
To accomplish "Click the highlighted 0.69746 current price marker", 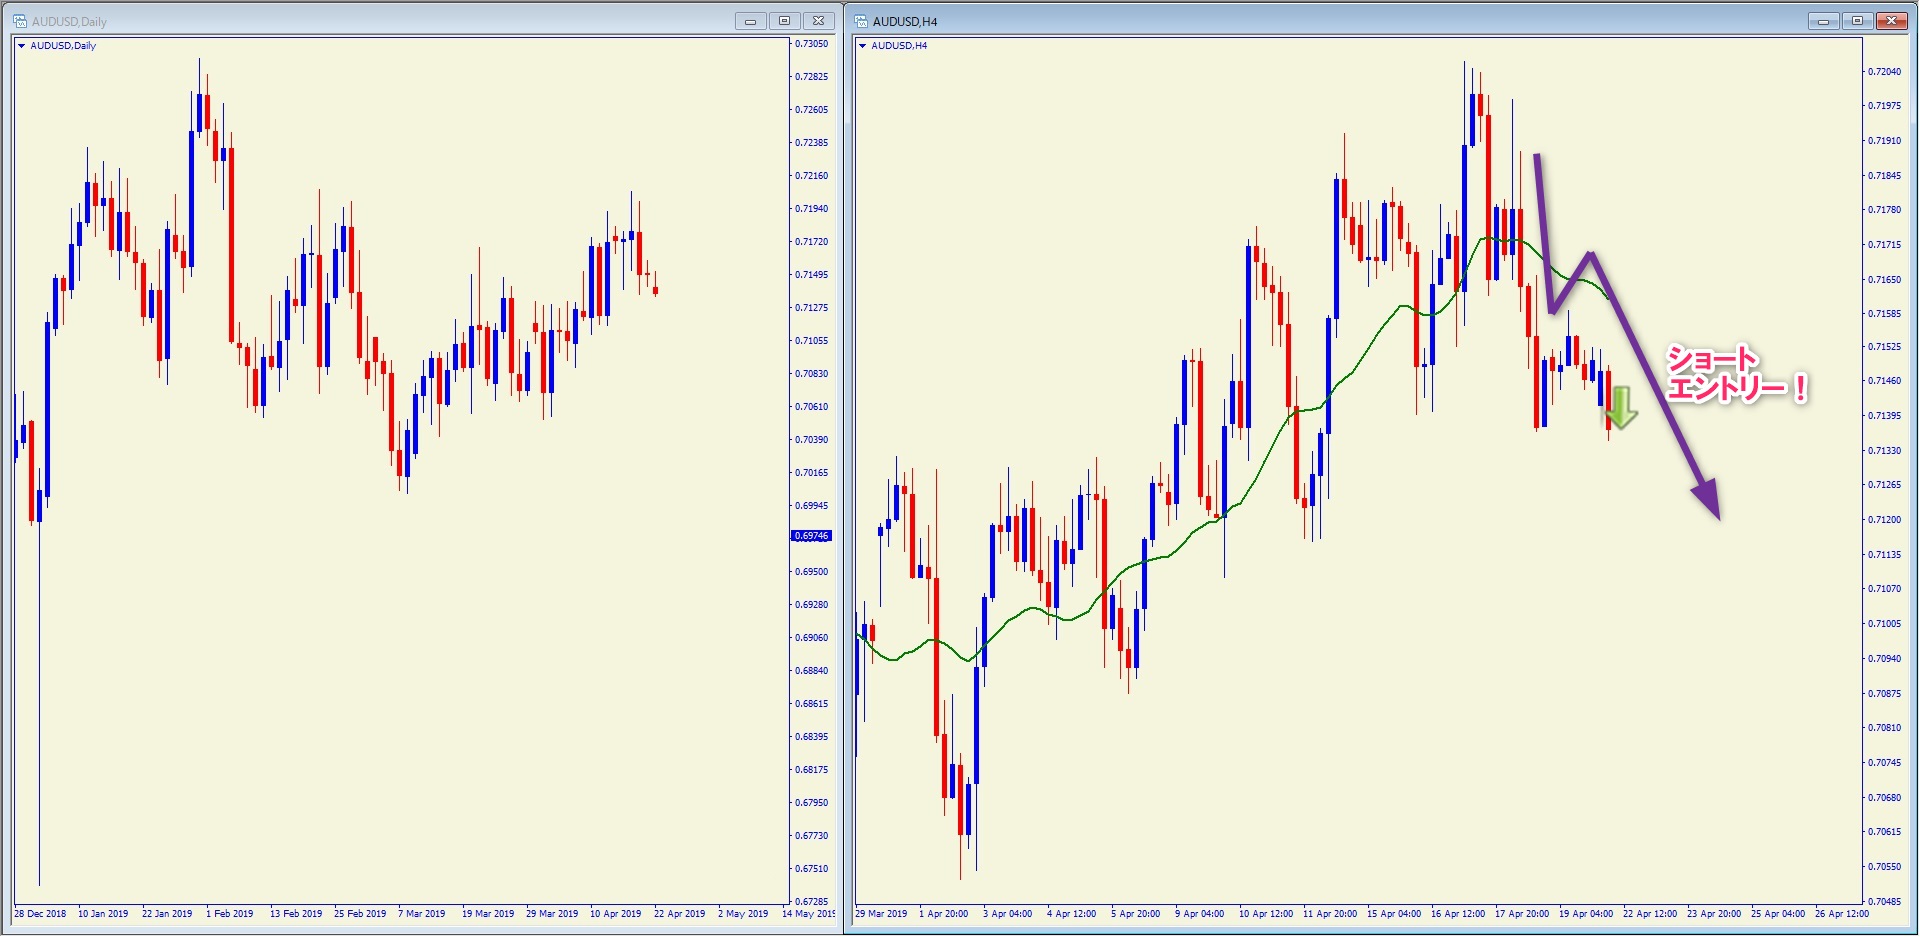I will pyautogui.click(x=811, y=536).
